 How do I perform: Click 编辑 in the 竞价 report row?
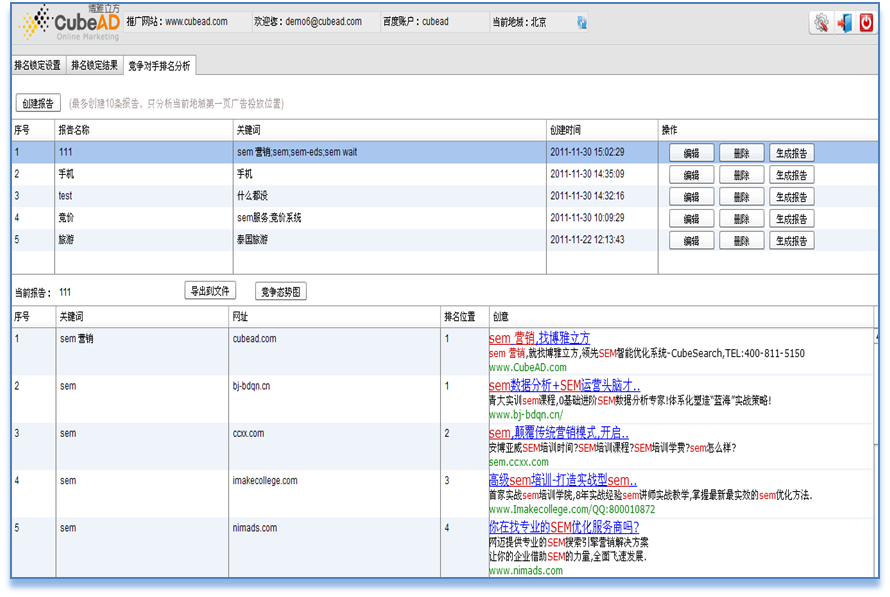point(691,219)
